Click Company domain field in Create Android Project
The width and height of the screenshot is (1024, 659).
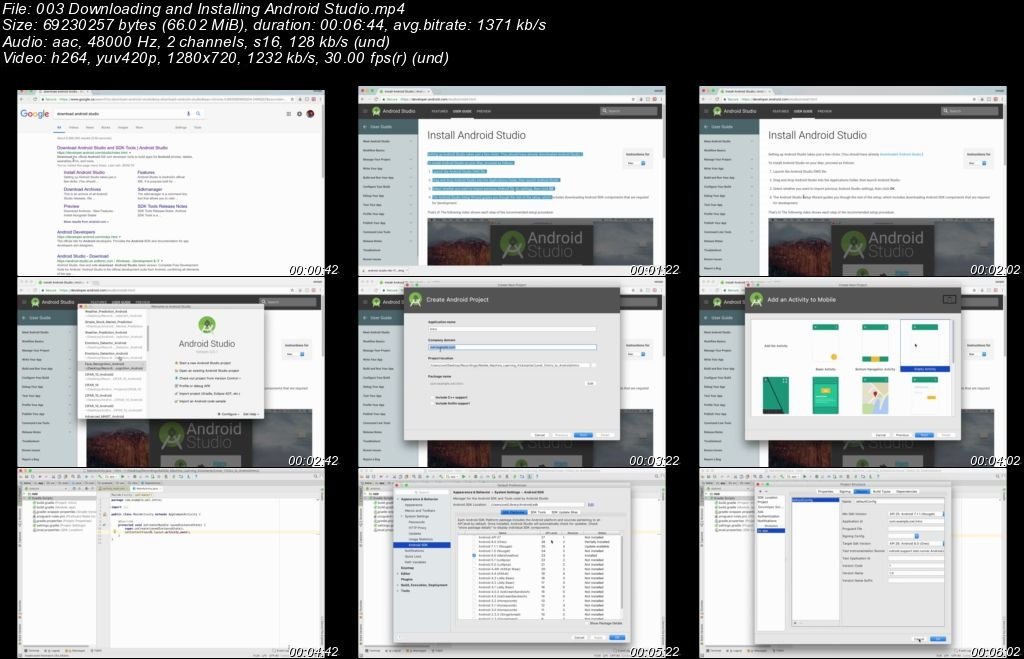pyautogui.click(x=512, y=347)
